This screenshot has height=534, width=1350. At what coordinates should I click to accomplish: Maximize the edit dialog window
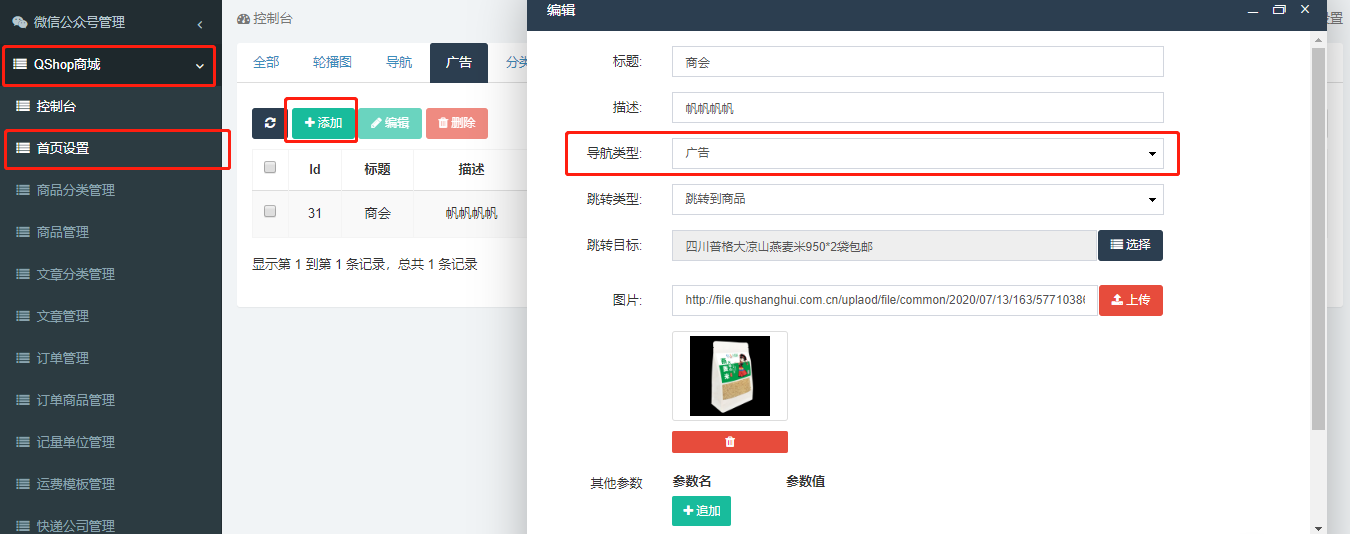(x=1278, y=10)
